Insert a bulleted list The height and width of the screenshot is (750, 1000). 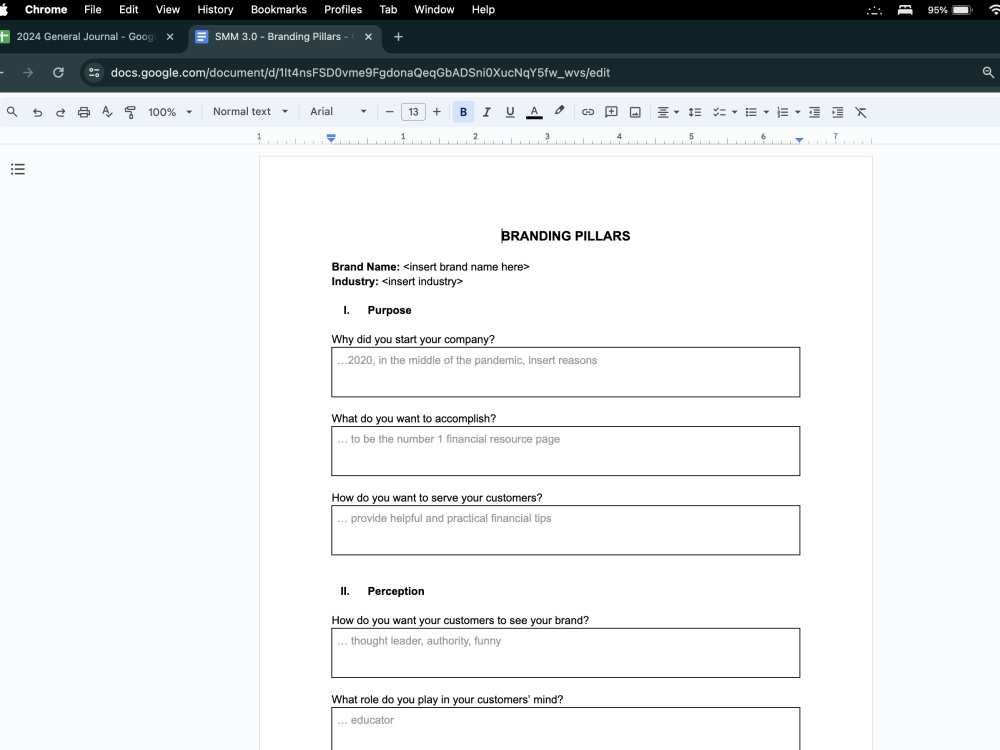751,112
